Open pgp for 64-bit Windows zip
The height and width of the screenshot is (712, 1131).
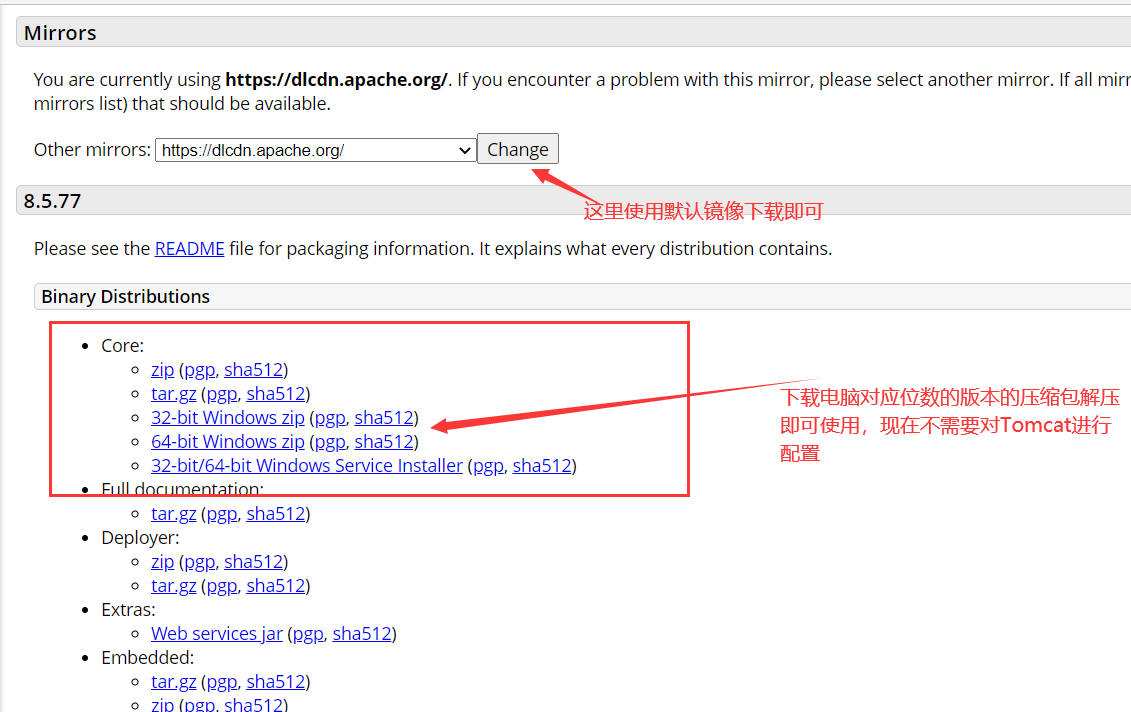(330, 441)
